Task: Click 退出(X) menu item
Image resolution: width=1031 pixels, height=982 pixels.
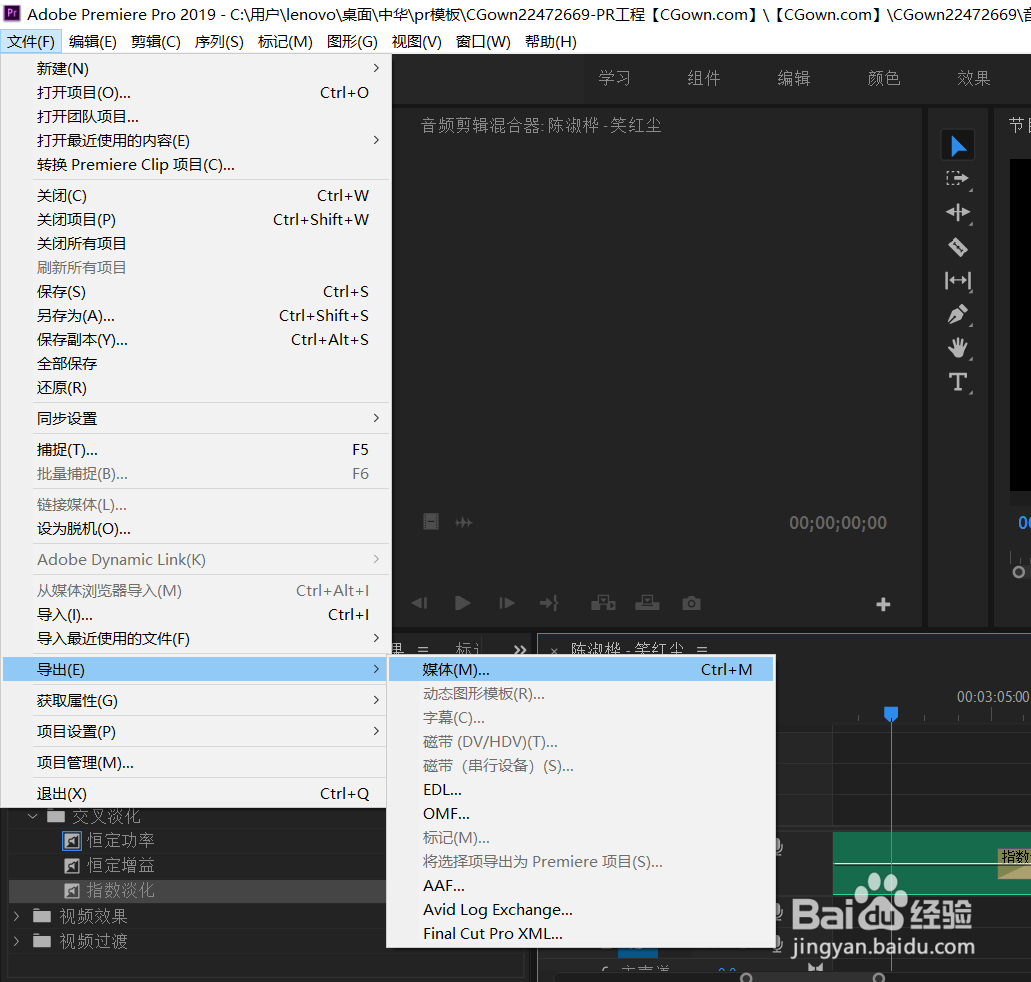Action: click(196, 794)
